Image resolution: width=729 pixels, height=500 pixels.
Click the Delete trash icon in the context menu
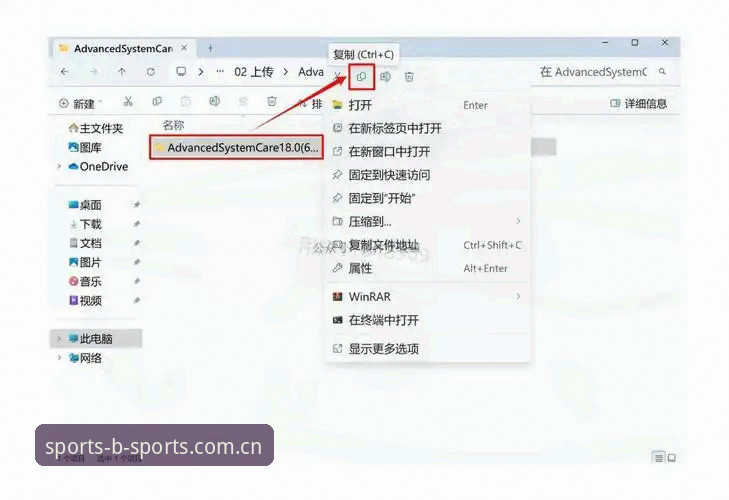(409, 77)
